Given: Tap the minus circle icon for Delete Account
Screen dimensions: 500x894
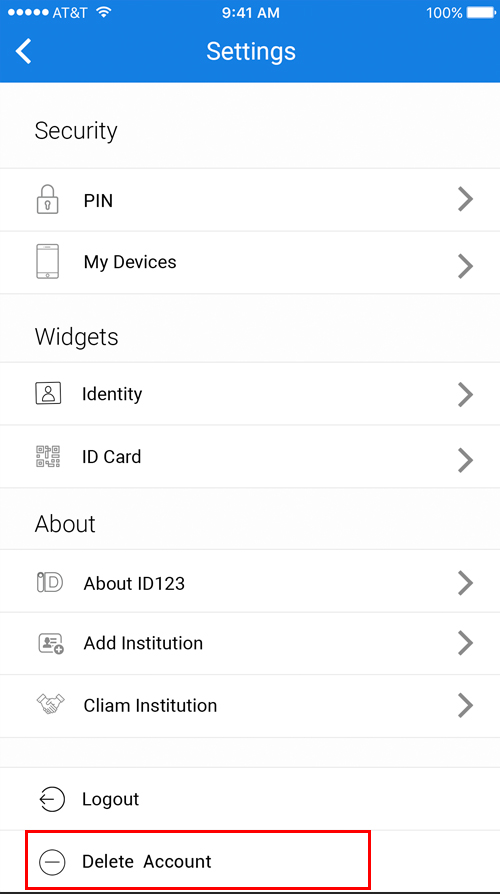Looking at the screenshot, I should pos(52,862).
